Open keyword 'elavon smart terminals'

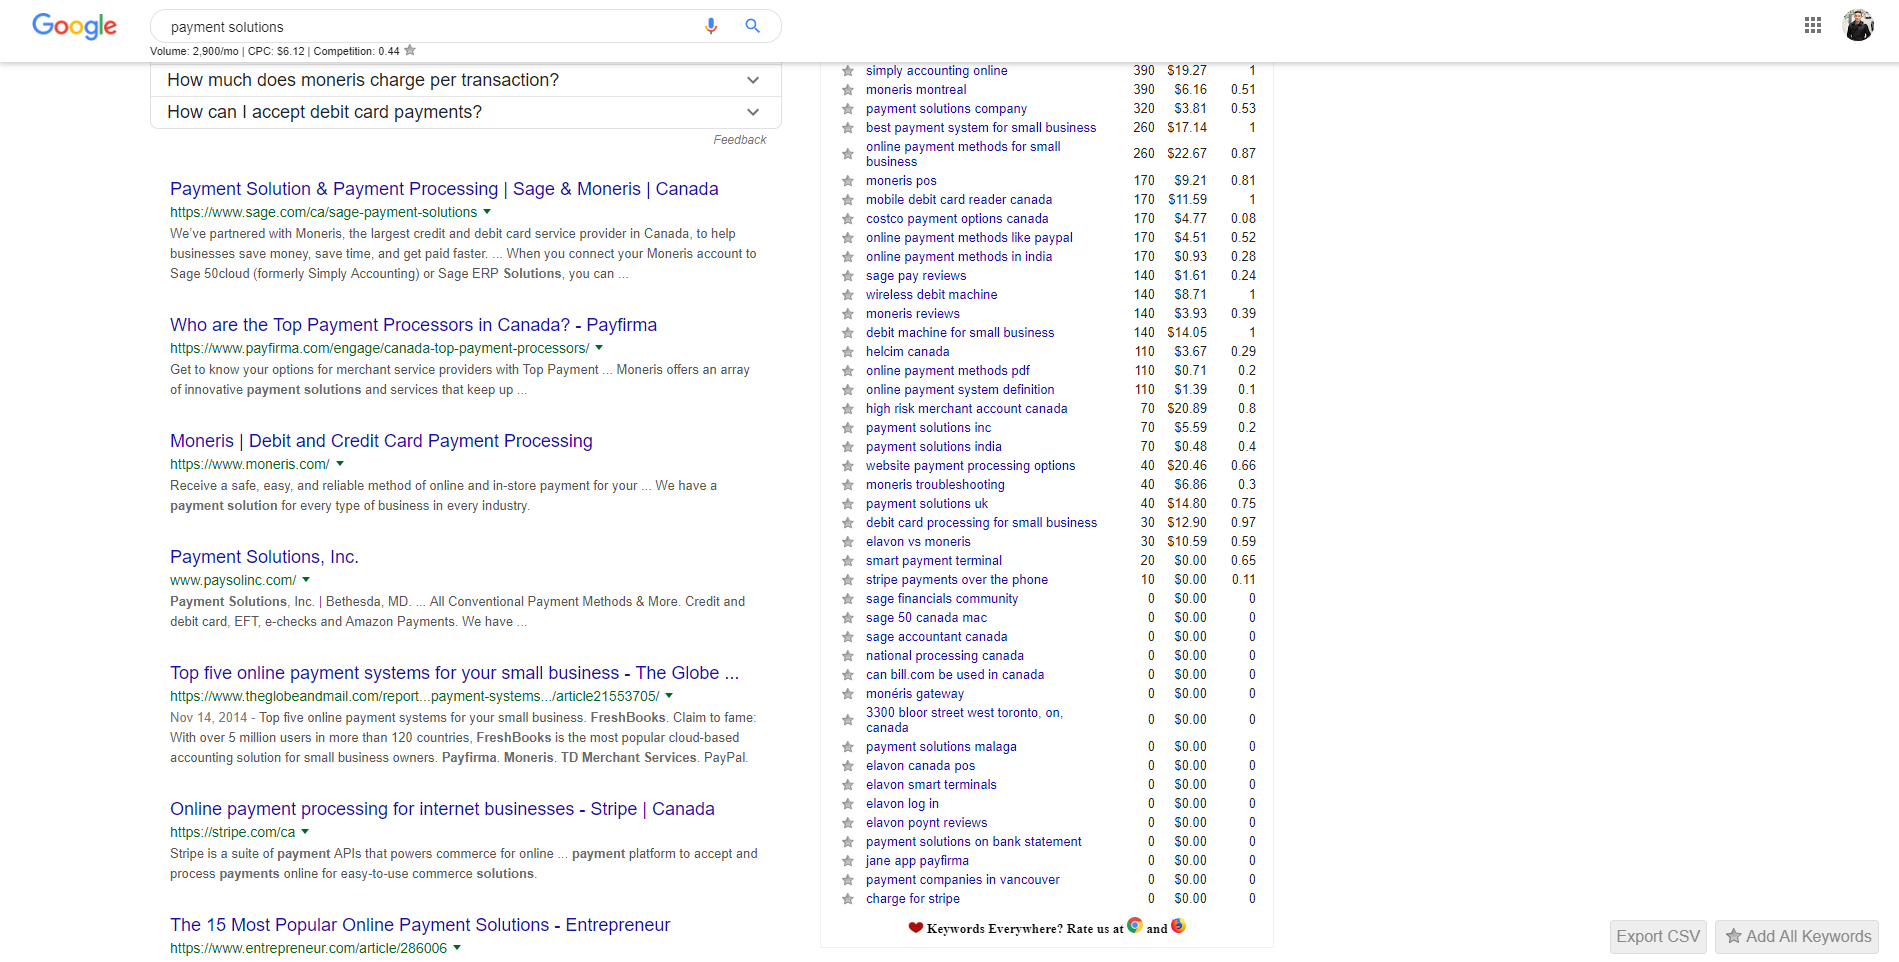coord(931,785)
